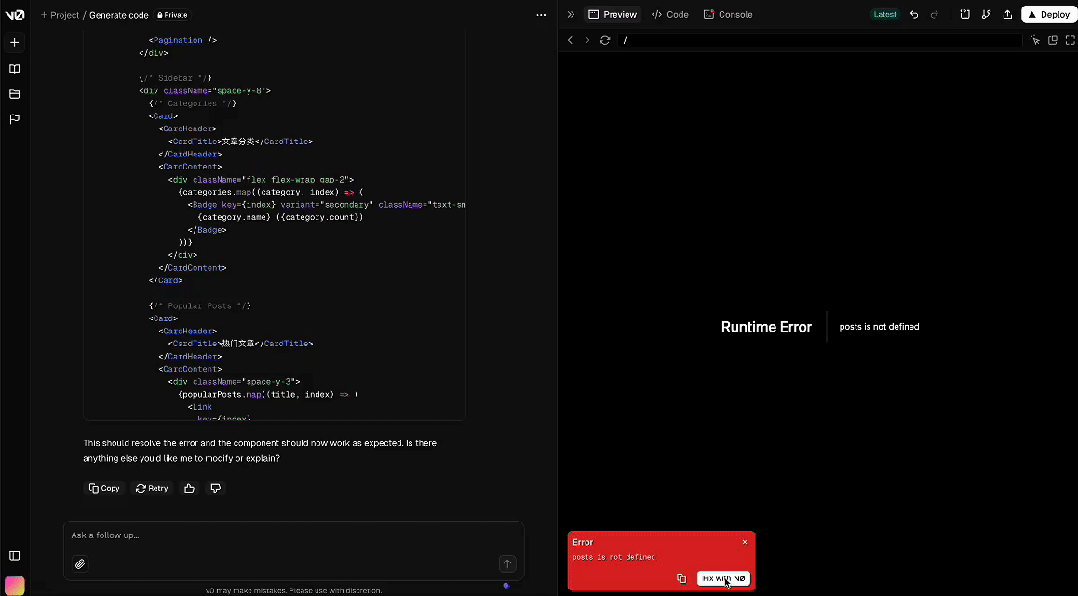Image resolution: width=1078 pixels, height=596 pixels.
Task: Toggle element selector cursor tool in preview
Action: [x=1036, y=40]
